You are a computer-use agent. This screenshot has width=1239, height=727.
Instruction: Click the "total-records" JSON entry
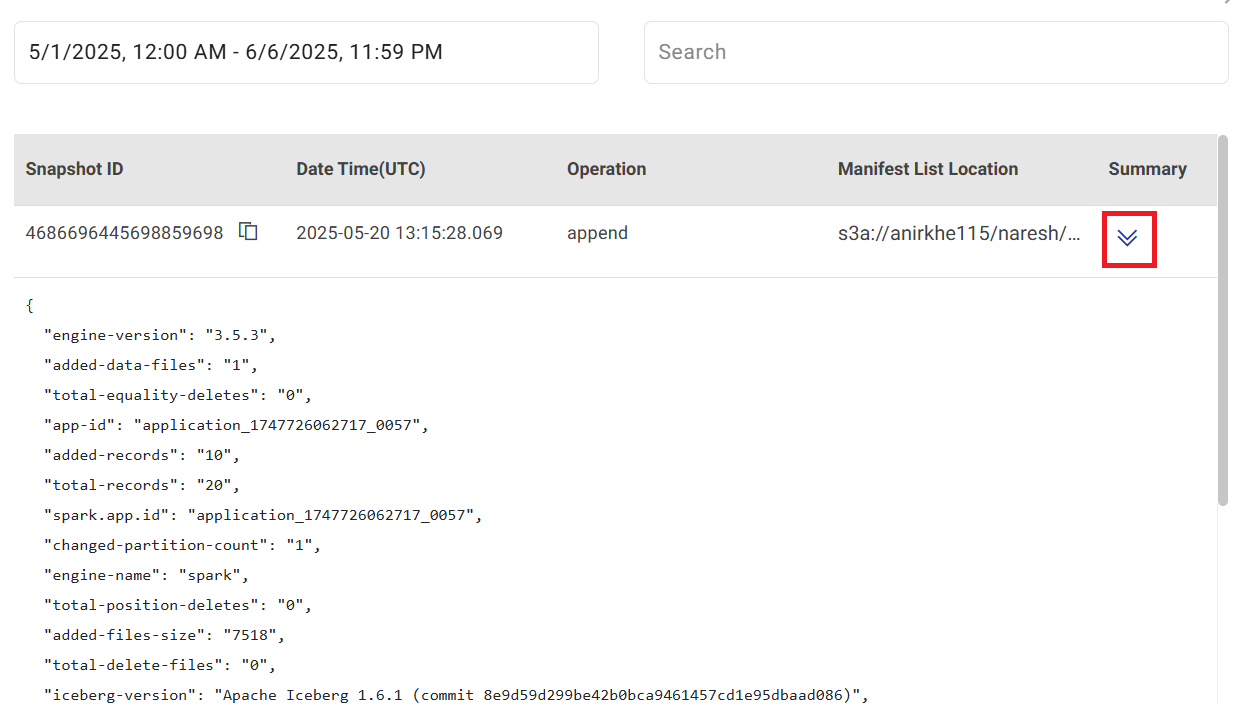click(x=142, y=485)
